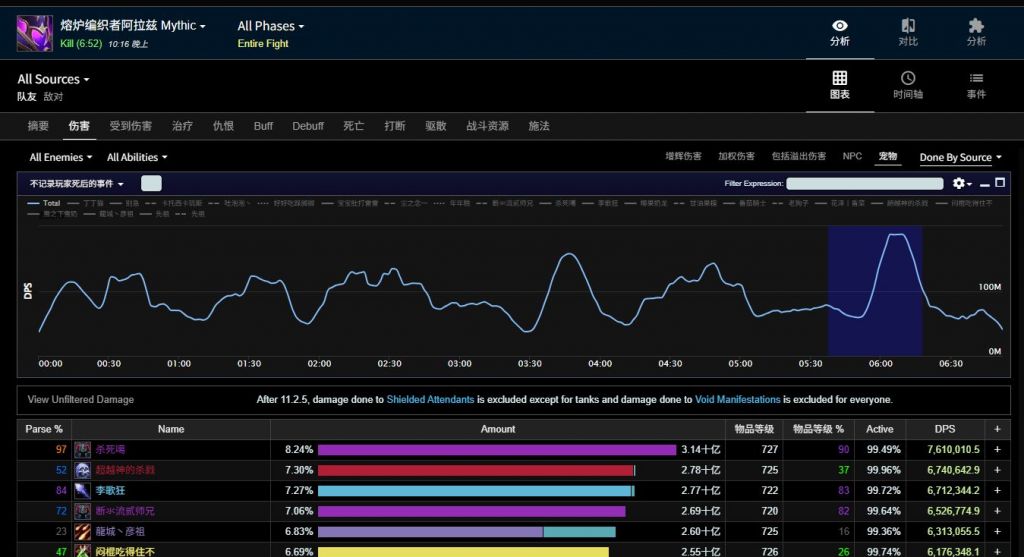
Task: Toggle the 宠物 pets filter
Action: (887, 157)
